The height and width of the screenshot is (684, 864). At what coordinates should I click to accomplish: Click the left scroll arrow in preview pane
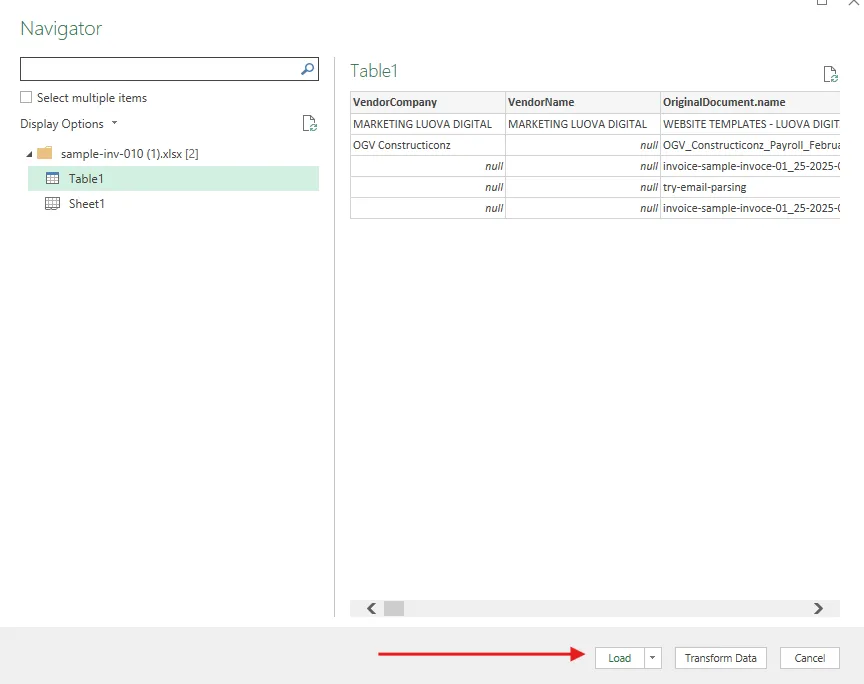pos(370,608)
